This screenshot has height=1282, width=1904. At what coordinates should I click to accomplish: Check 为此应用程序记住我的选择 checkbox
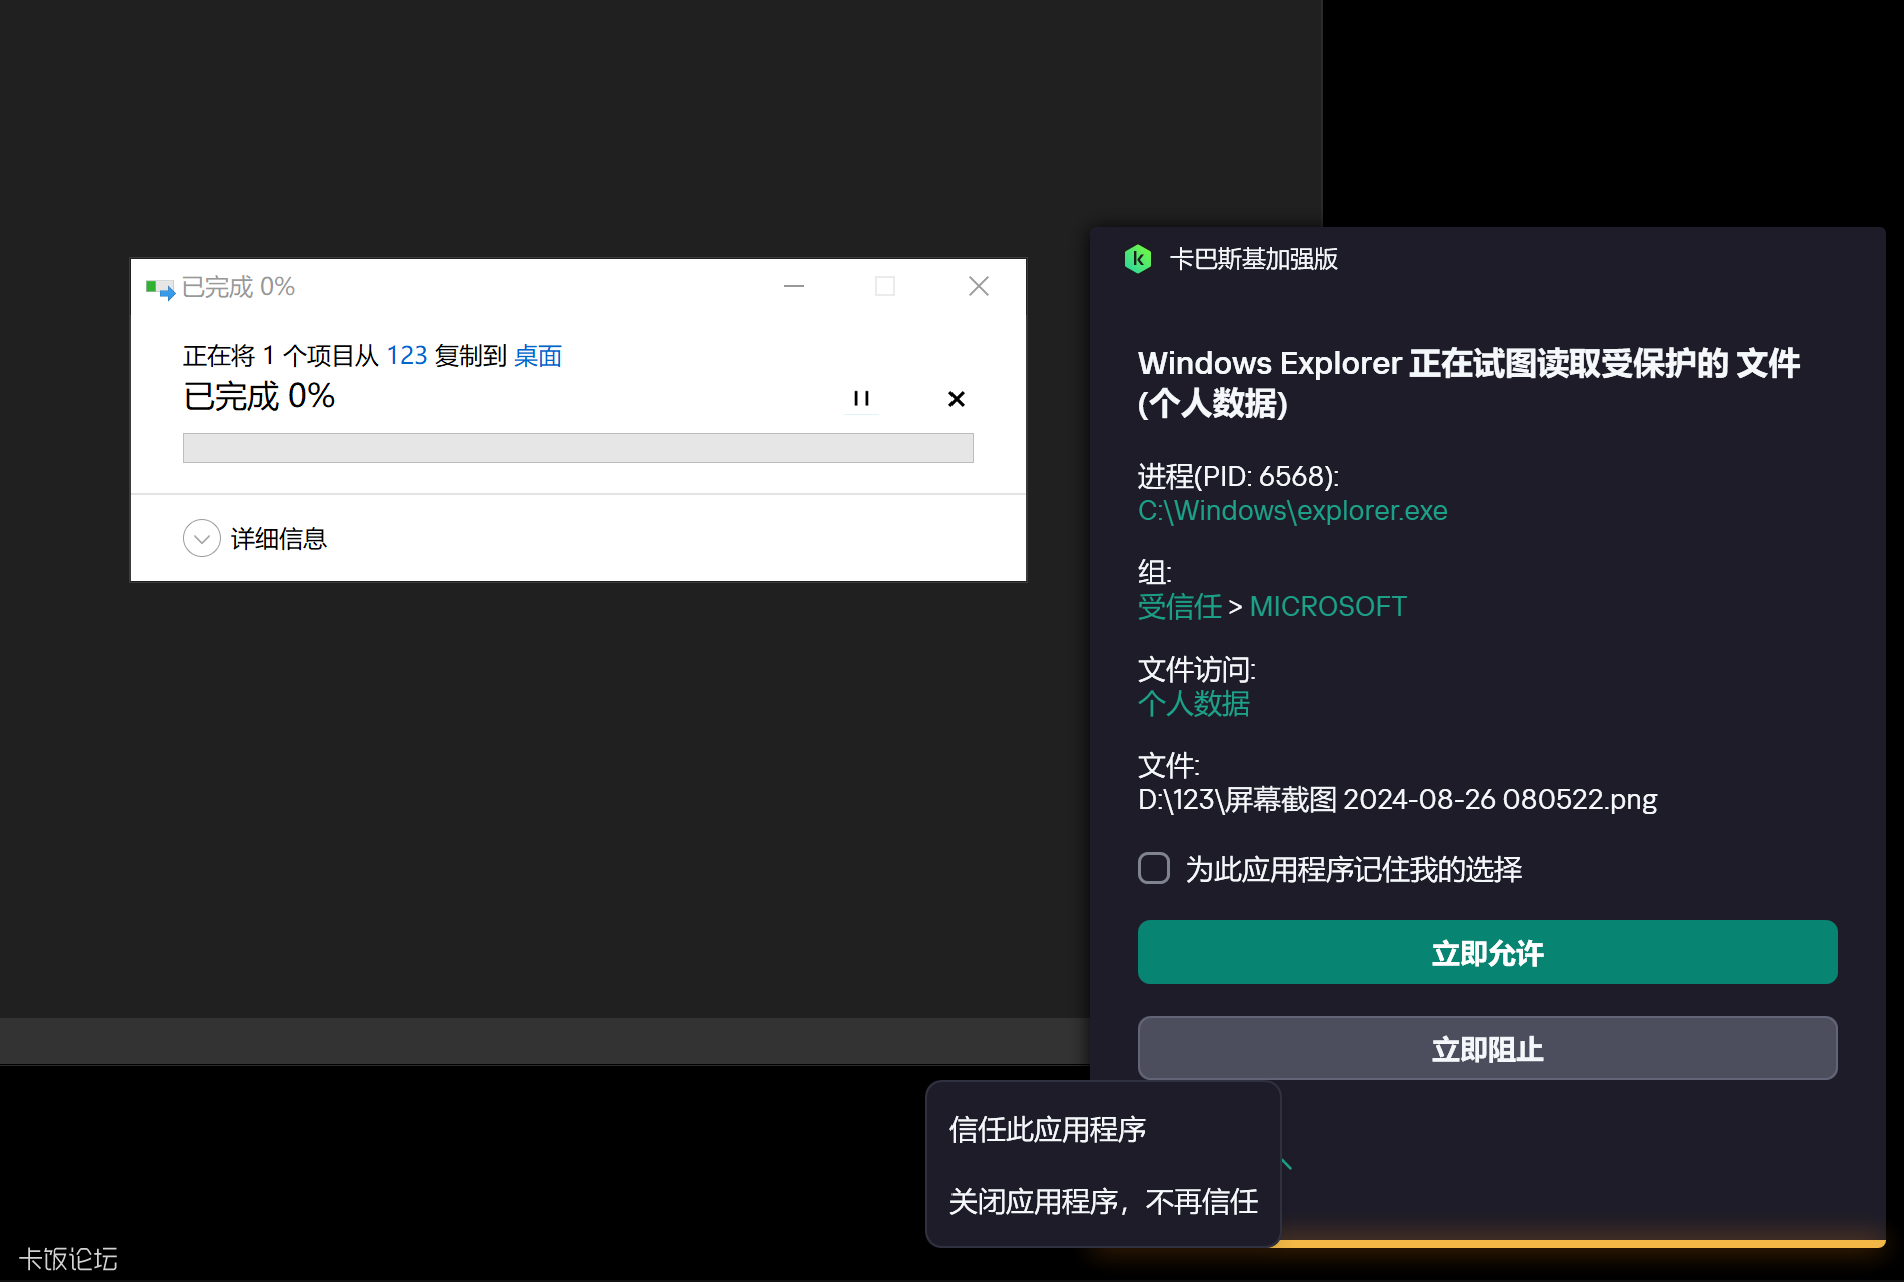(1154, 868)
